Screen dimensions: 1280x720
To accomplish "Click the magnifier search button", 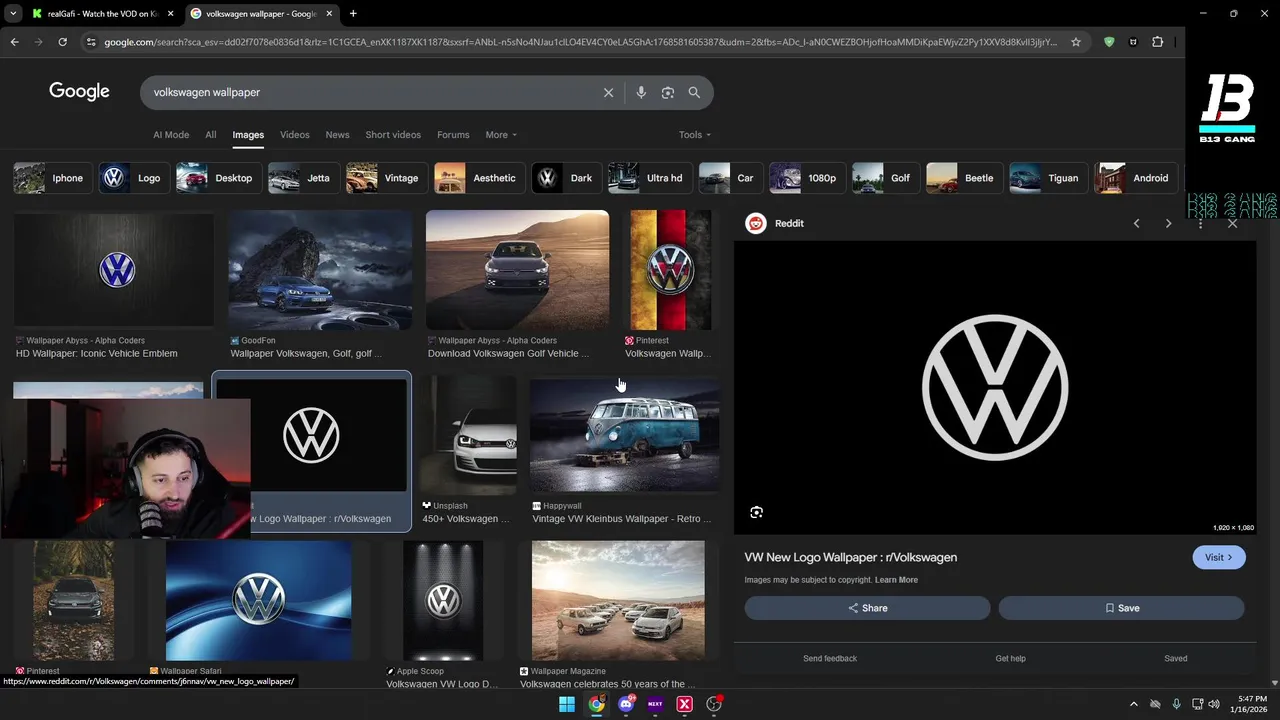I will [x=694, y=92].
